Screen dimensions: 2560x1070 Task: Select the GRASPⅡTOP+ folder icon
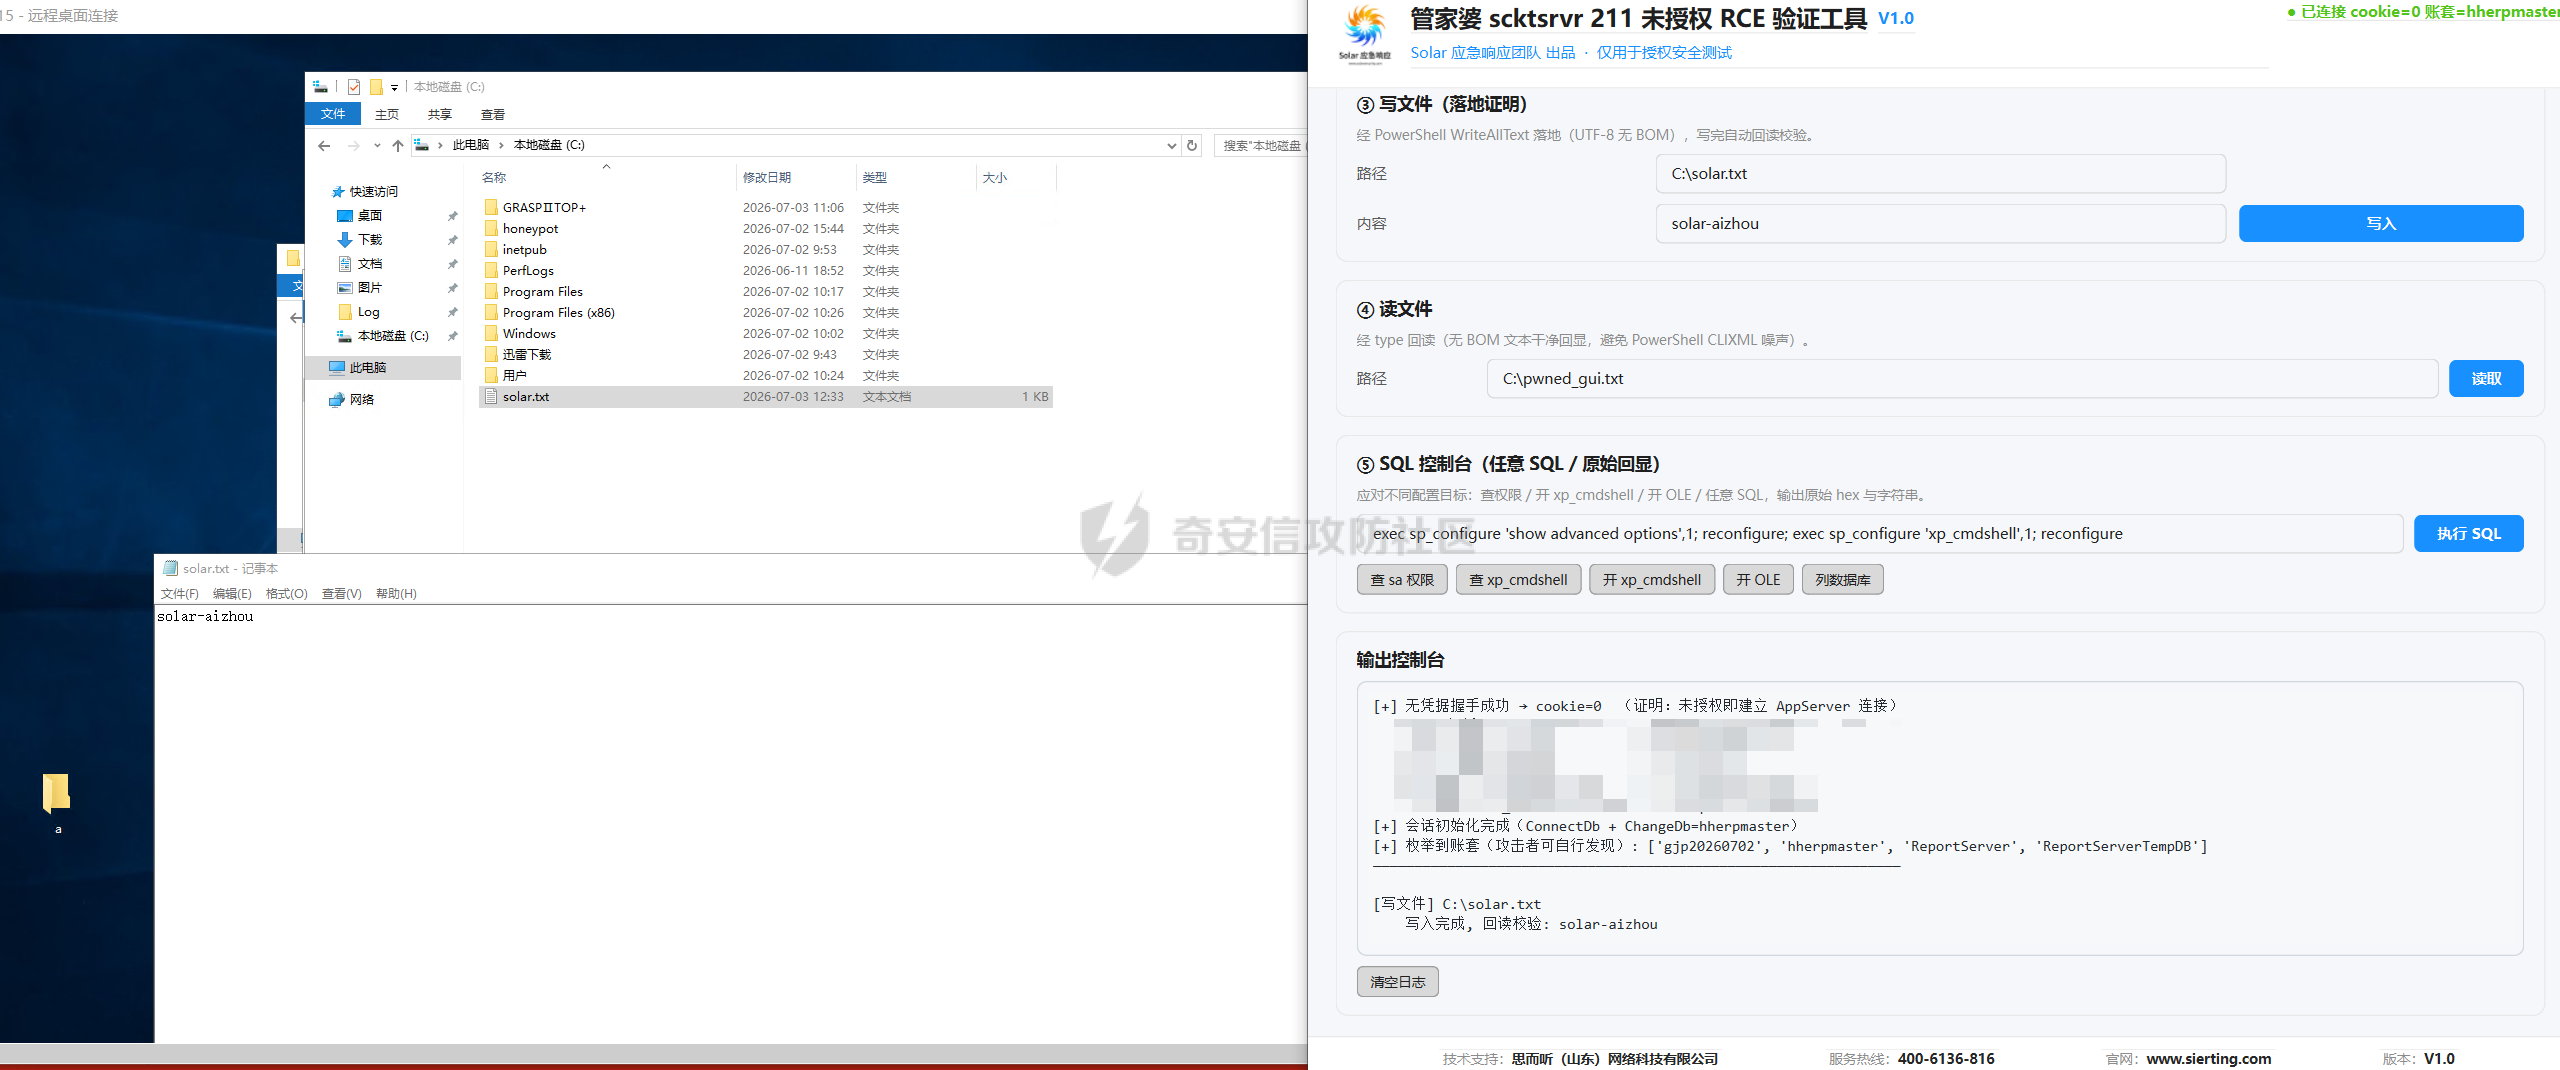[491, 207]
